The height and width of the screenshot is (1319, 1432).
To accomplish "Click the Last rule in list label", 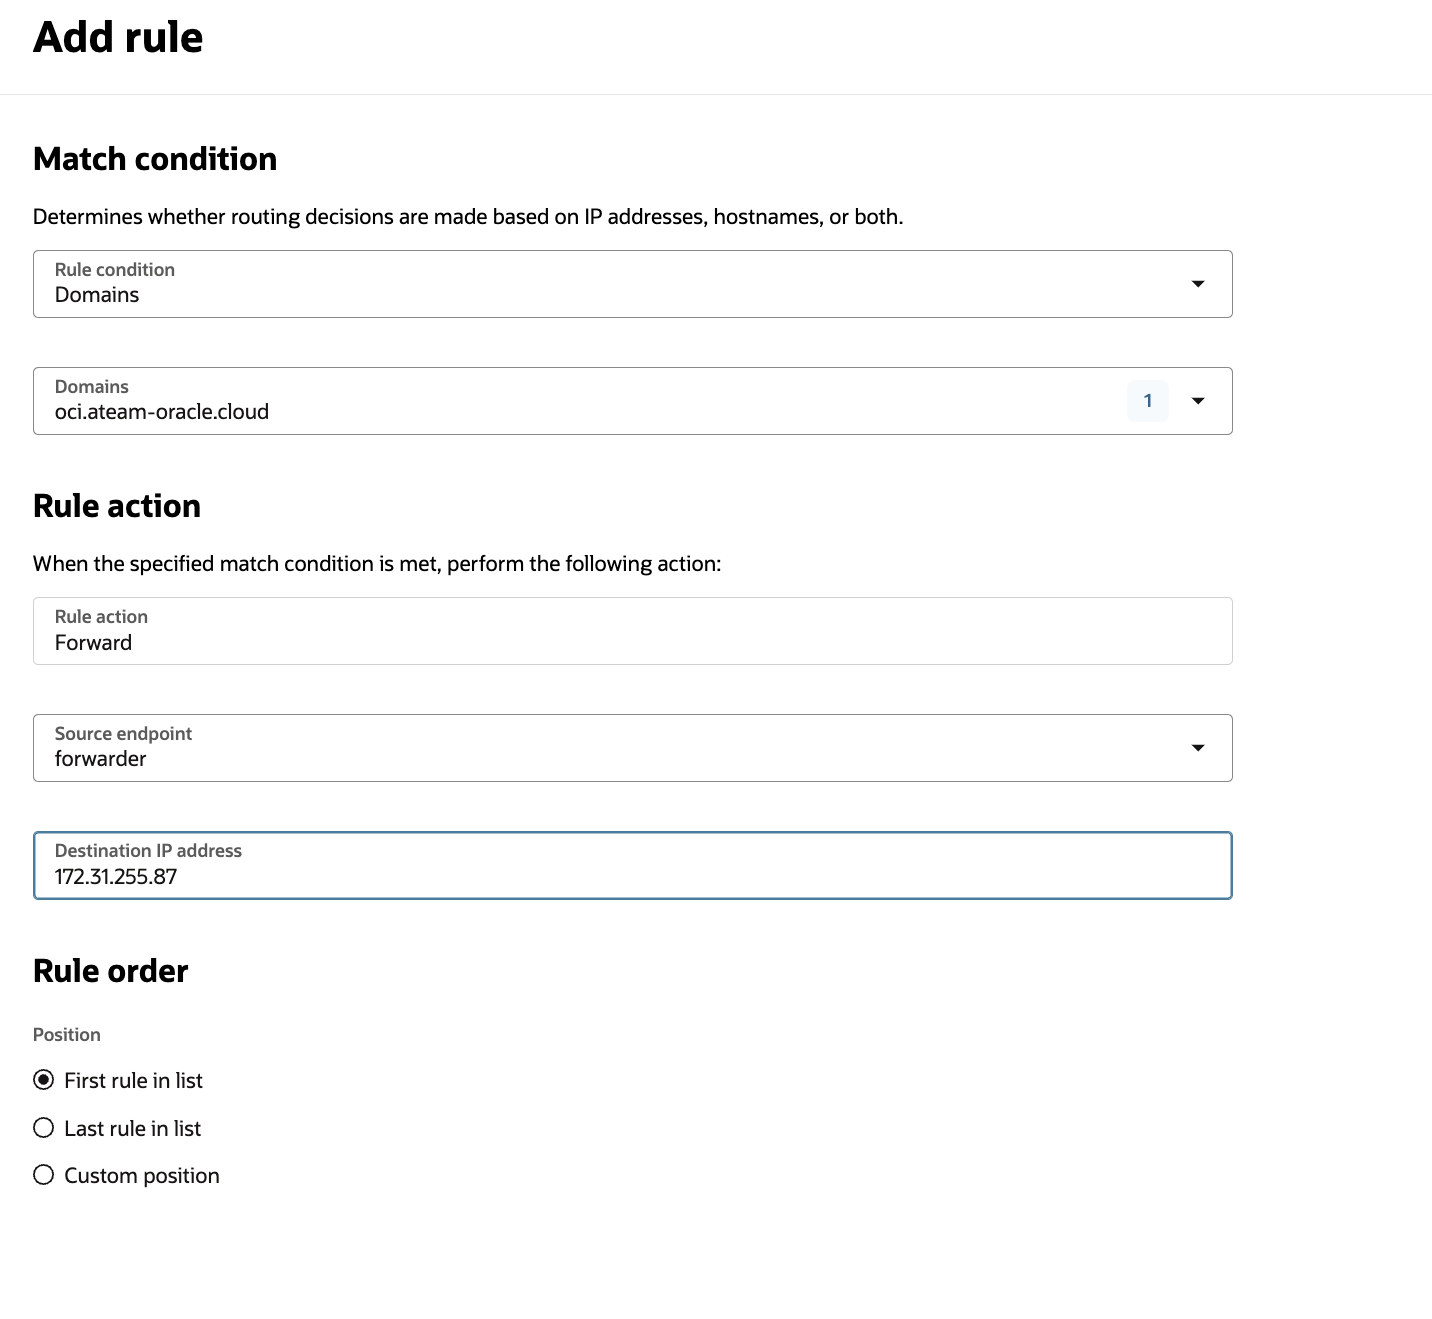I will [x=132, y=1129].
